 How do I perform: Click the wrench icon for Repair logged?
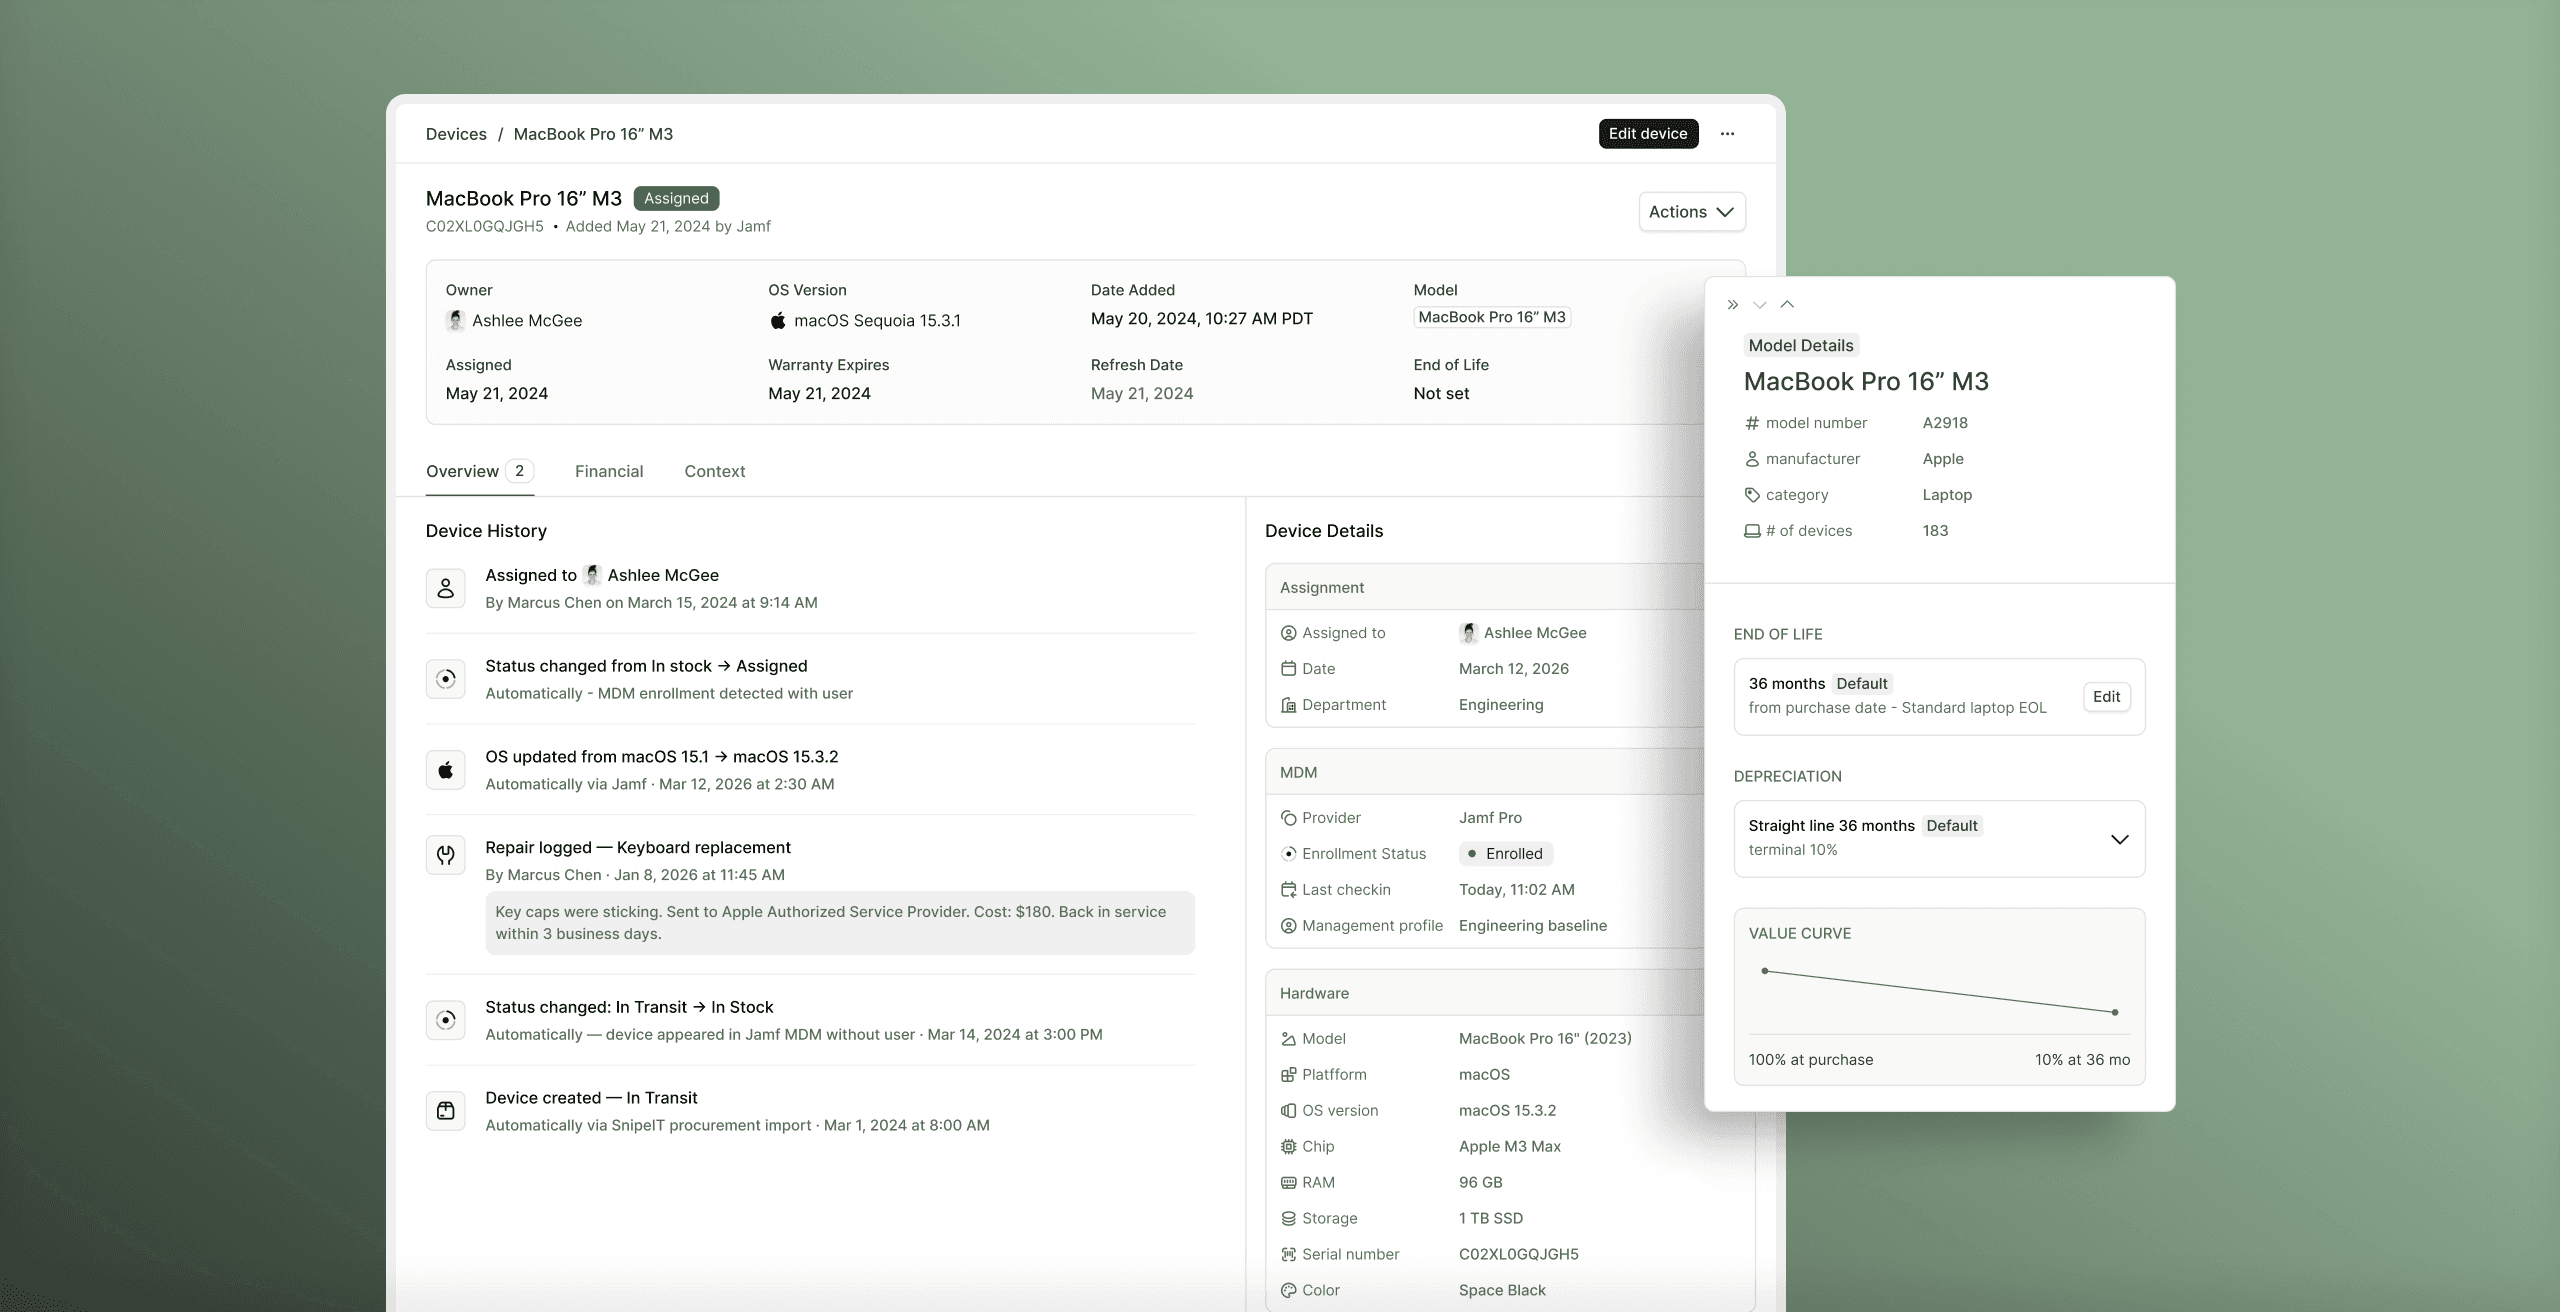[x=446, y=855]
